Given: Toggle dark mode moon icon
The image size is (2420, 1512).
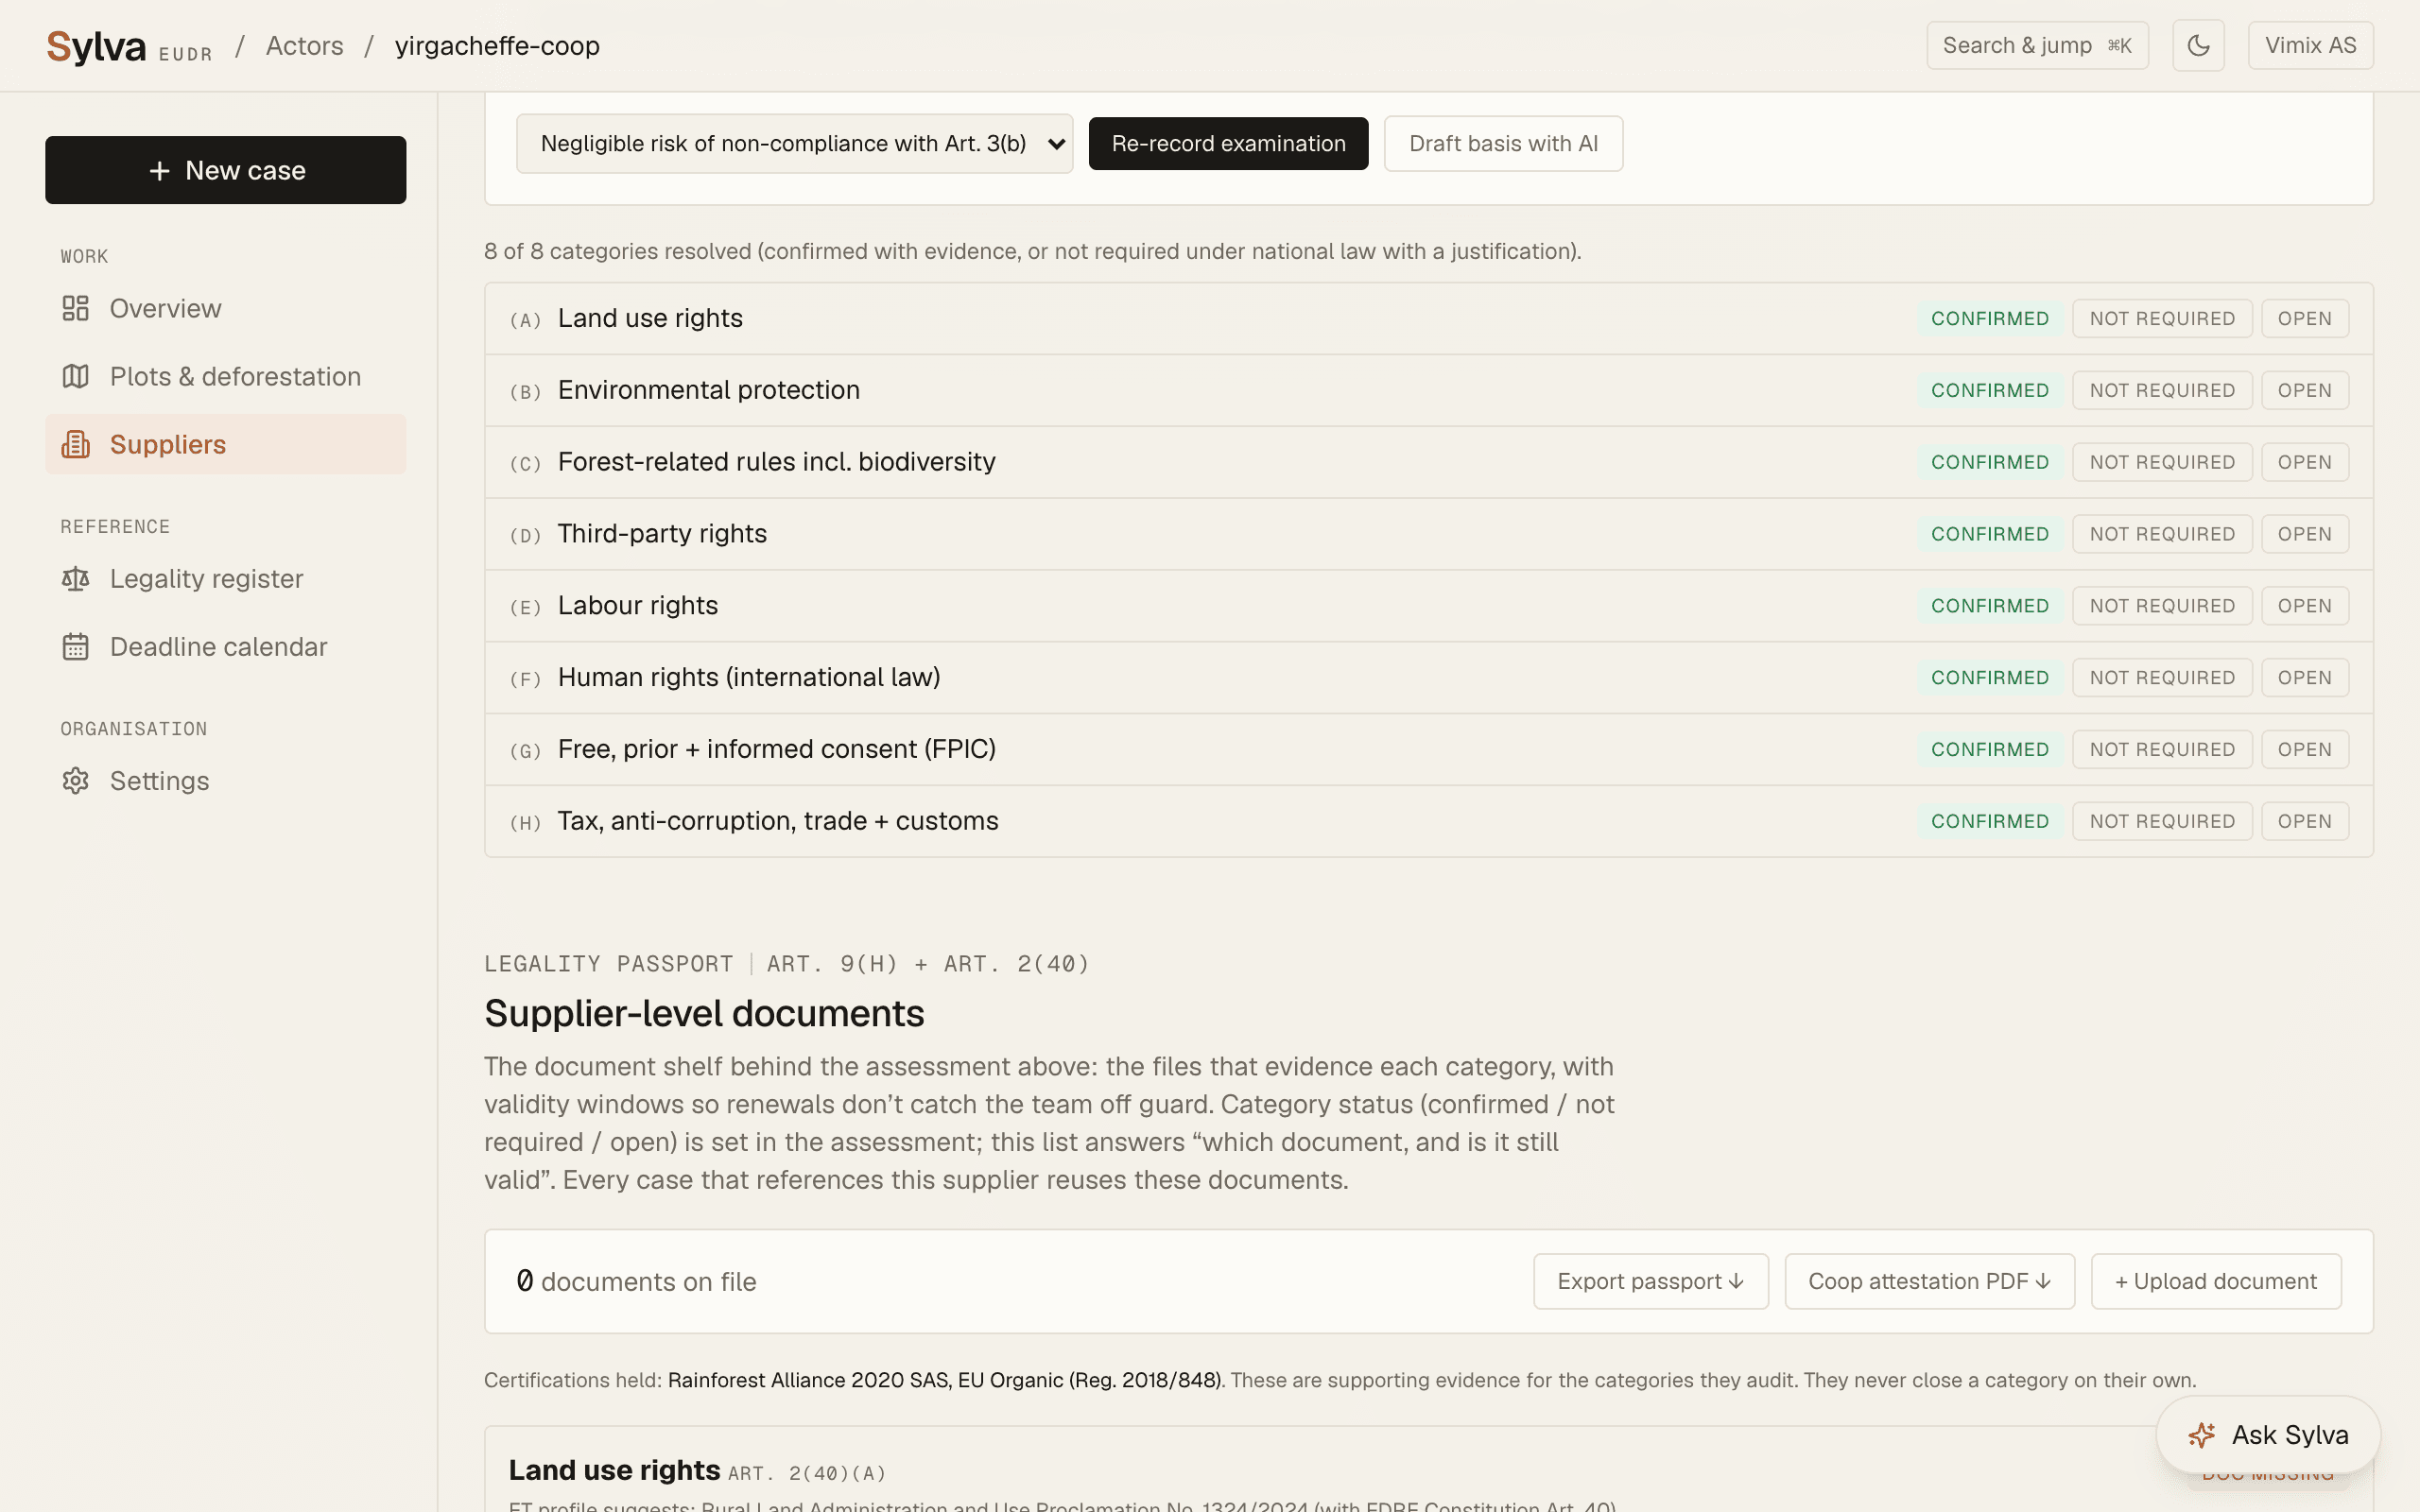Looking at the screenshot, I should 2198,45.
